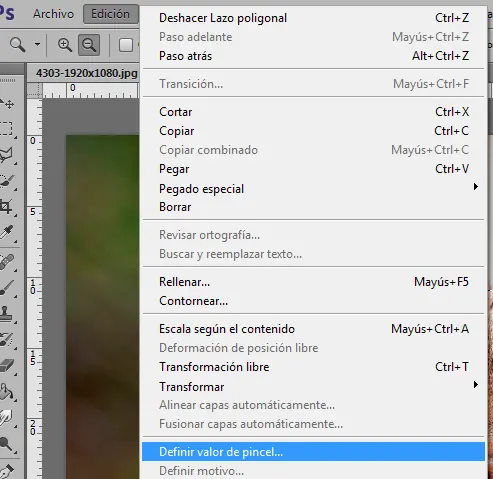Select the Brush tool
493x479 pixels.
click(x=7, y=288)
